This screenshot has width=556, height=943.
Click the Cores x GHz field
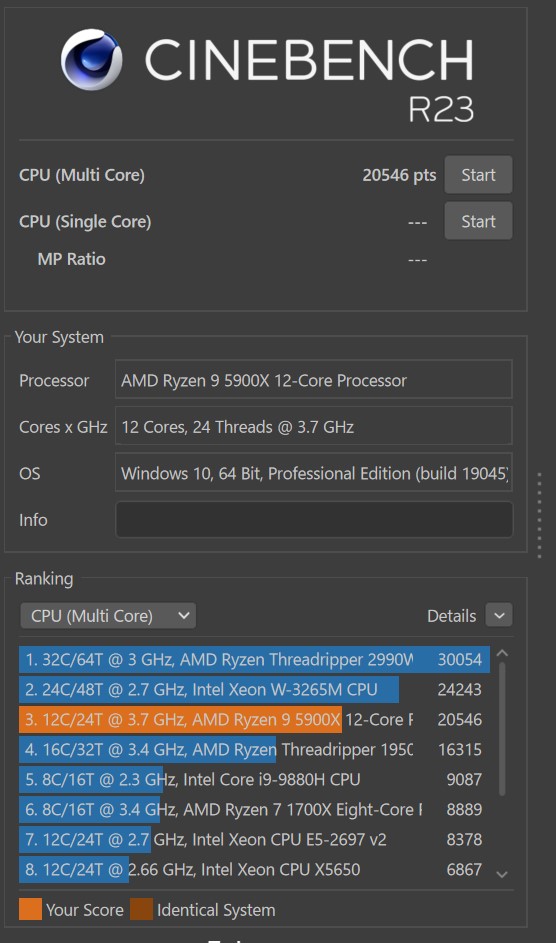[314, 427]
